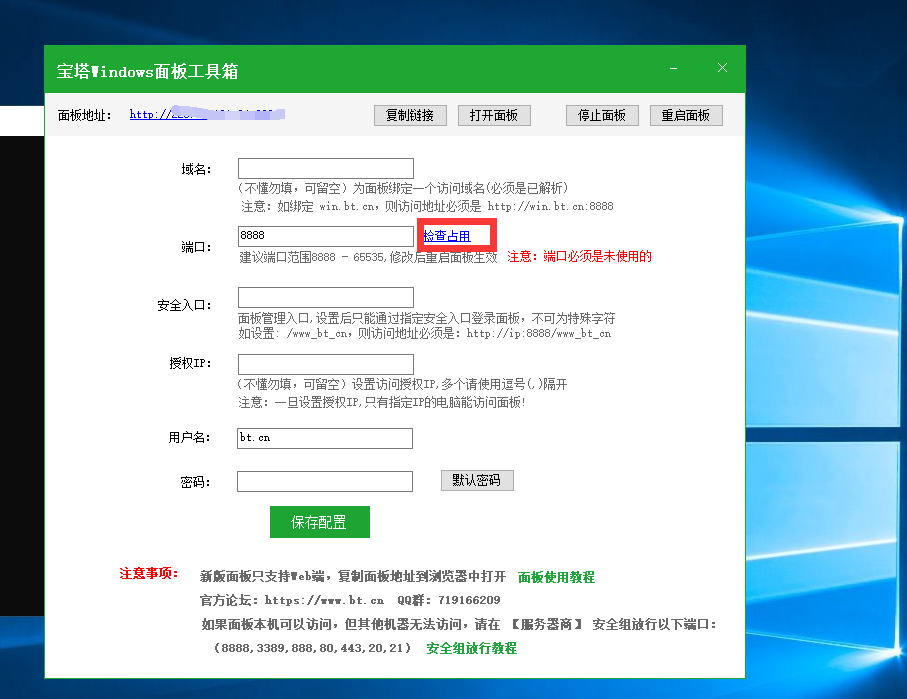
Task: Click the 密码: label
Action: point(196,482)
